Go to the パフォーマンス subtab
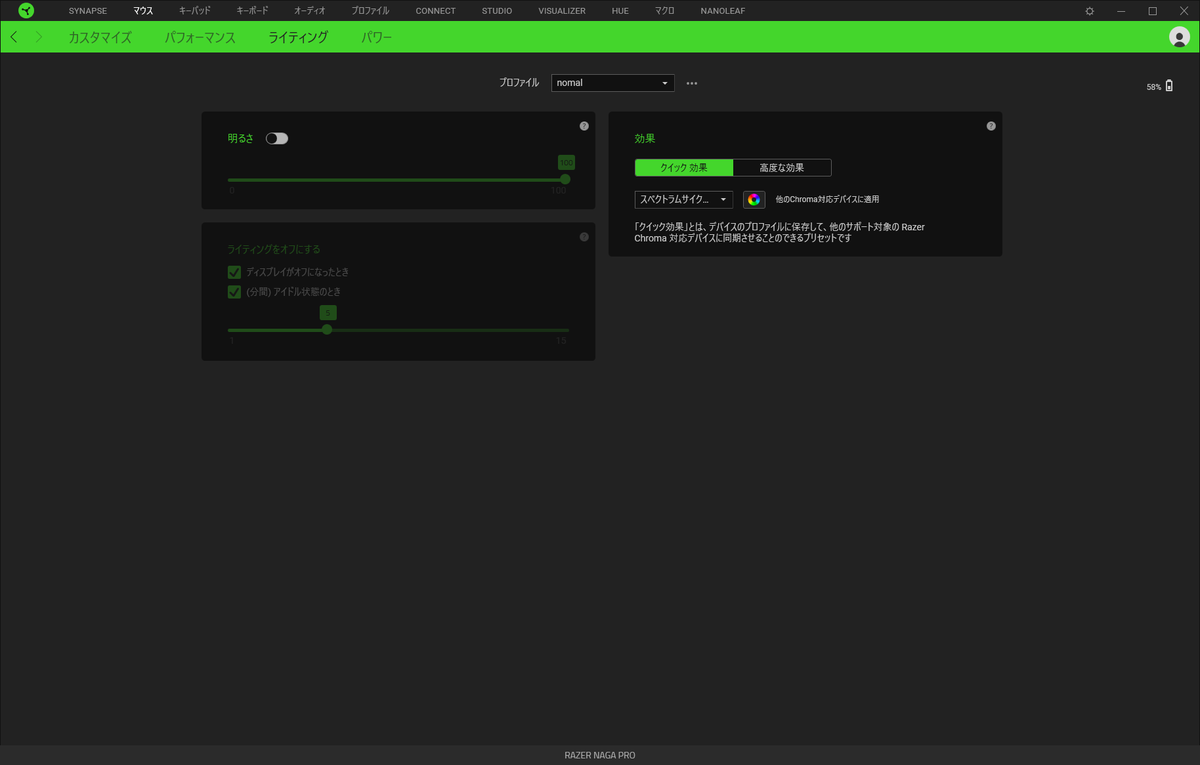This screenshot has width=1200, height=765. [x=200, y=37]
